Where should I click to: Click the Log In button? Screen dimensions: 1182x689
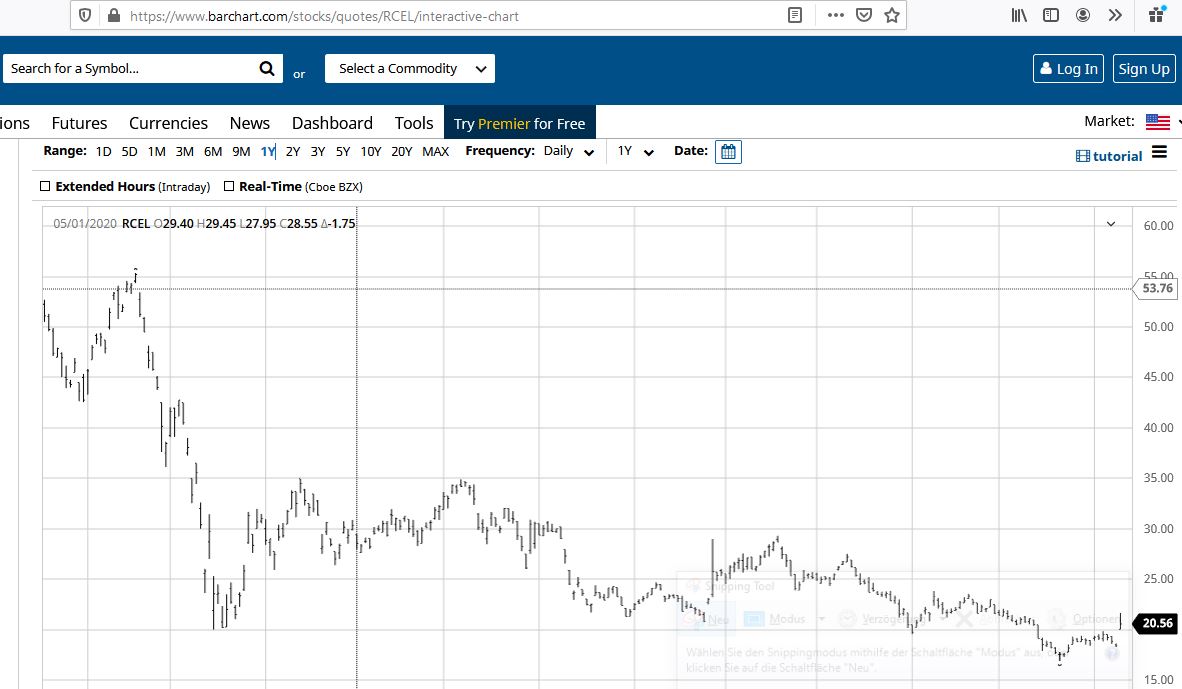click(x=1068, y=69)
